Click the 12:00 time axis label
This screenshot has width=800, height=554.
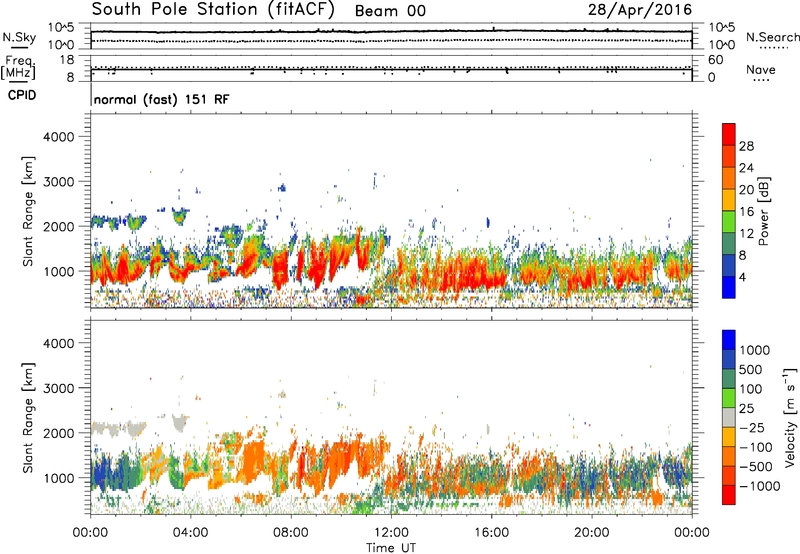(x=391, y=533)
